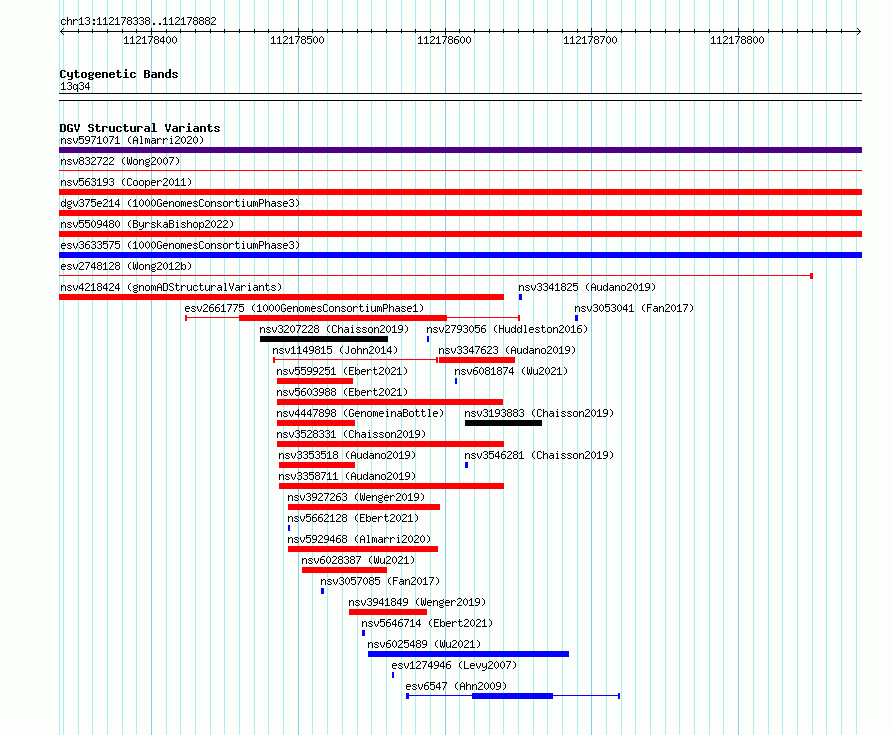Select the thick blue esv6547 bar
Screen dimensions: 890x735
[513, 696]
